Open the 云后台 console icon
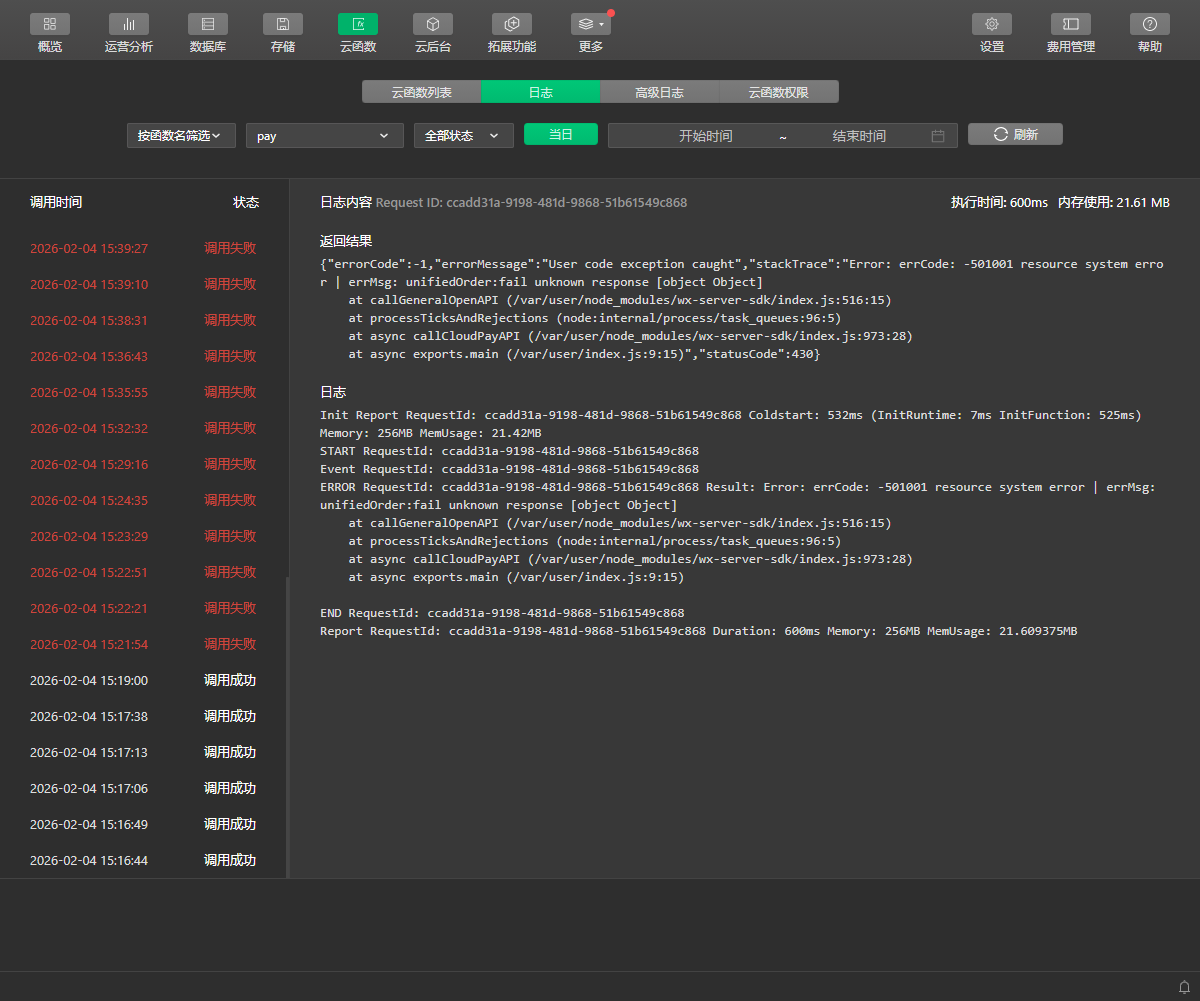This screenshot has width=1200, height=1001. (x=433, y=24)
